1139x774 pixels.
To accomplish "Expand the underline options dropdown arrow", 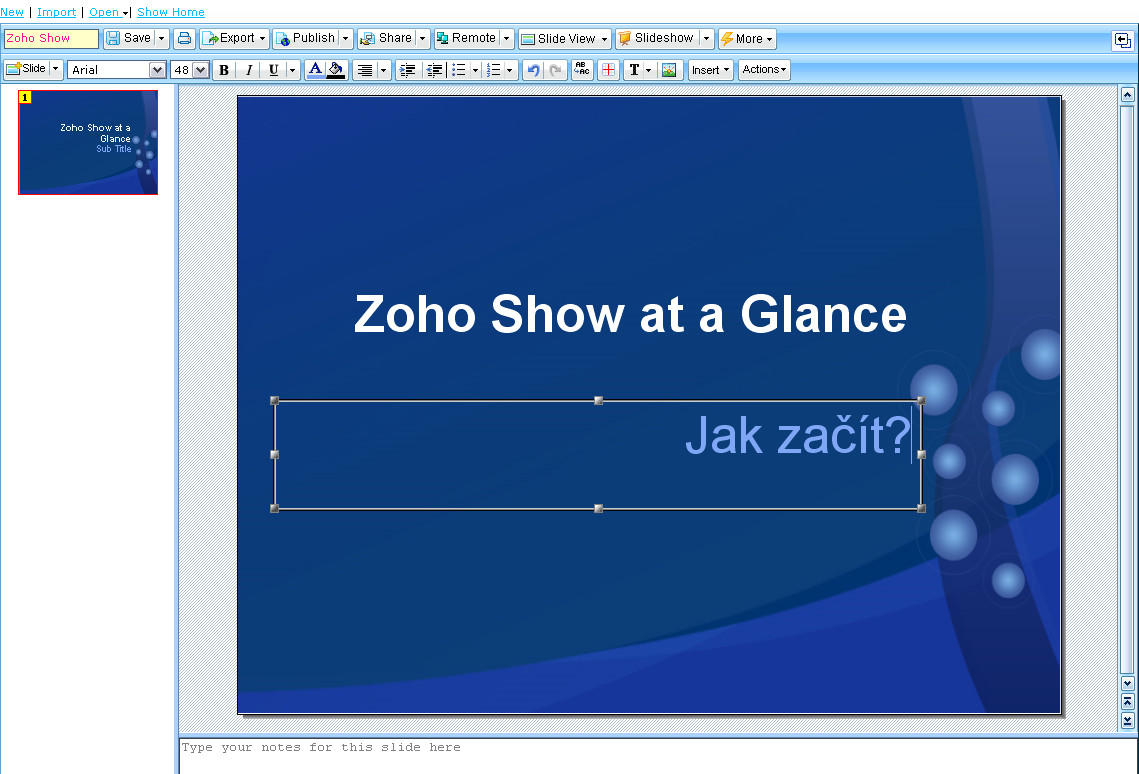I will [292, 70].
